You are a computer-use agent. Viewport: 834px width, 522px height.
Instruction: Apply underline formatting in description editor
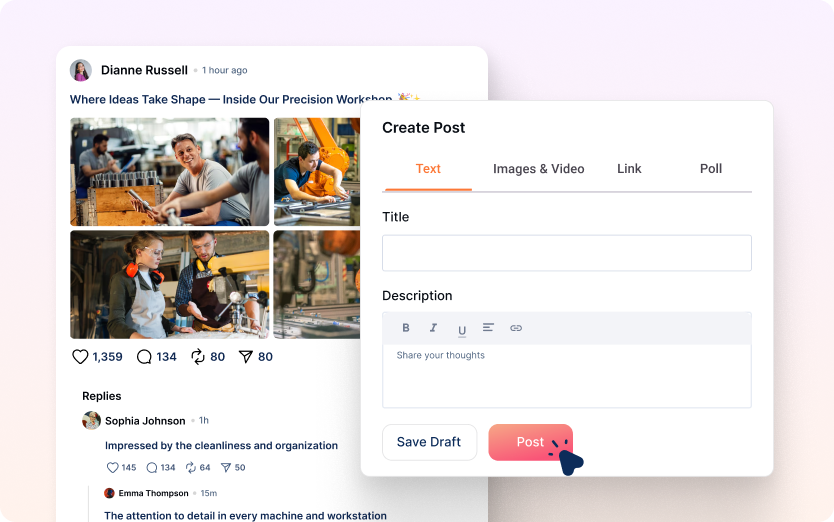[461, 329]
